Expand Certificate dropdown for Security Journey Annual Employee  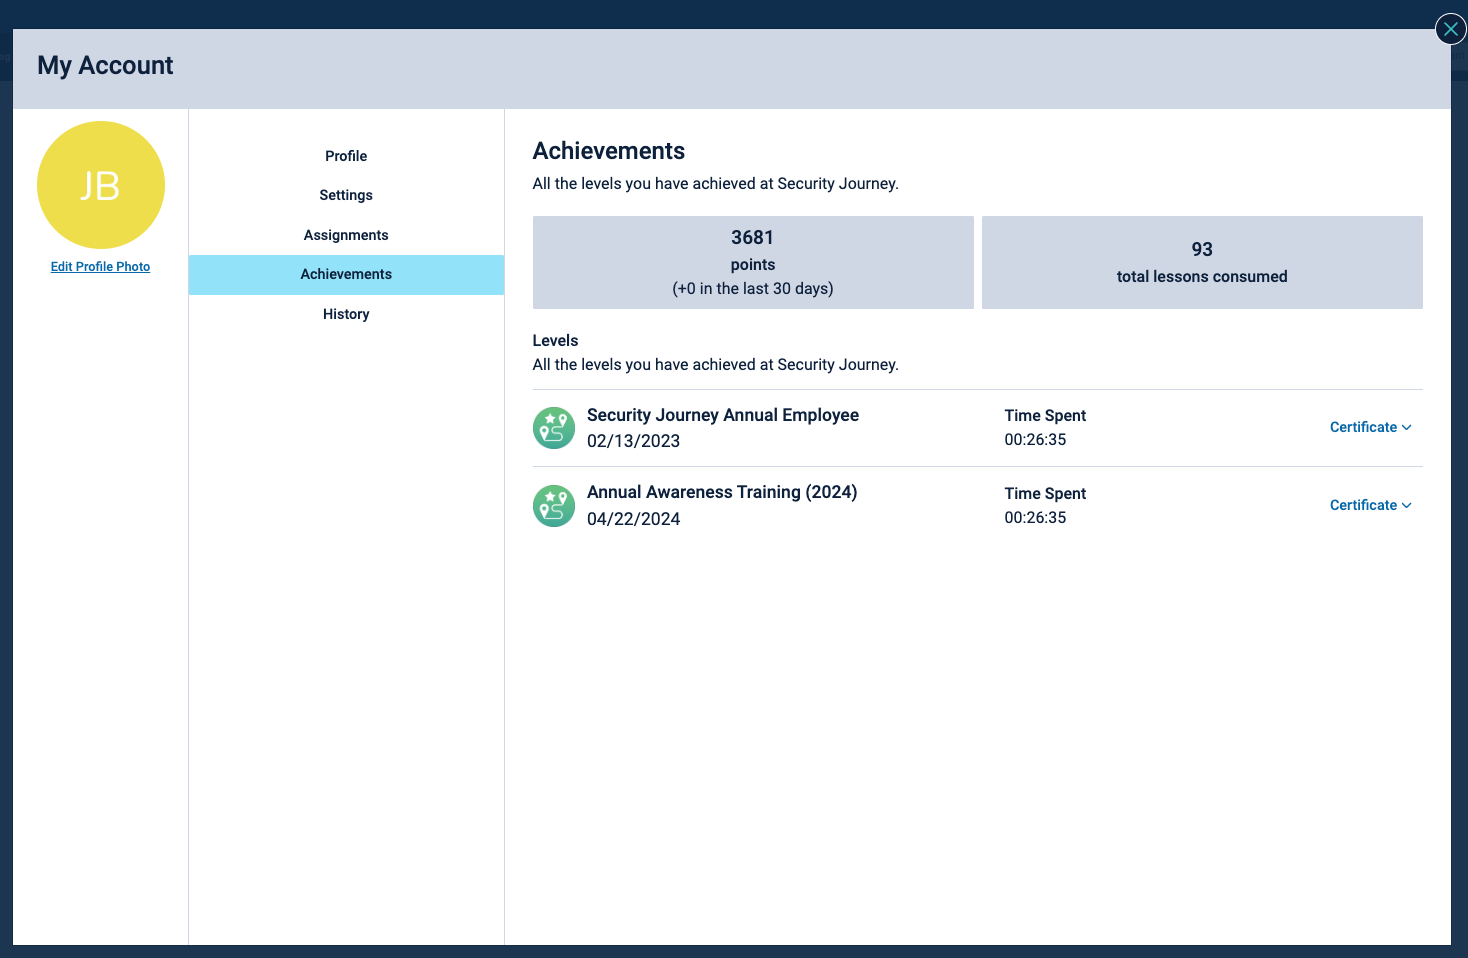[x=1370, y=427]
